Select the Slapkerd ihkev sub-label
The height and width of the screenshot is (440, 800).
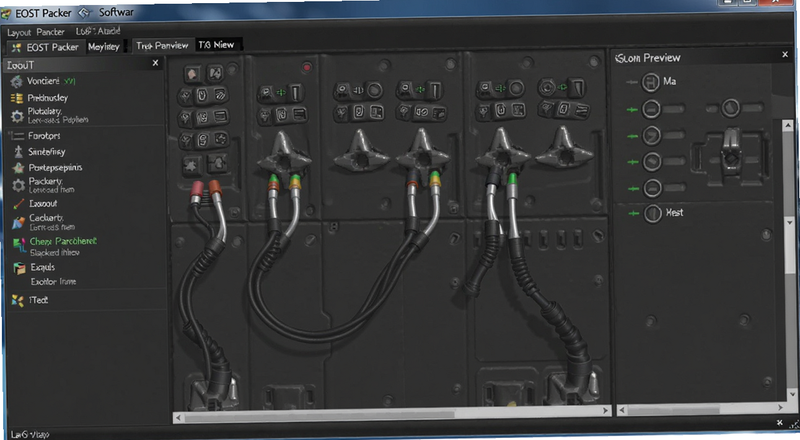click(55, 253)
